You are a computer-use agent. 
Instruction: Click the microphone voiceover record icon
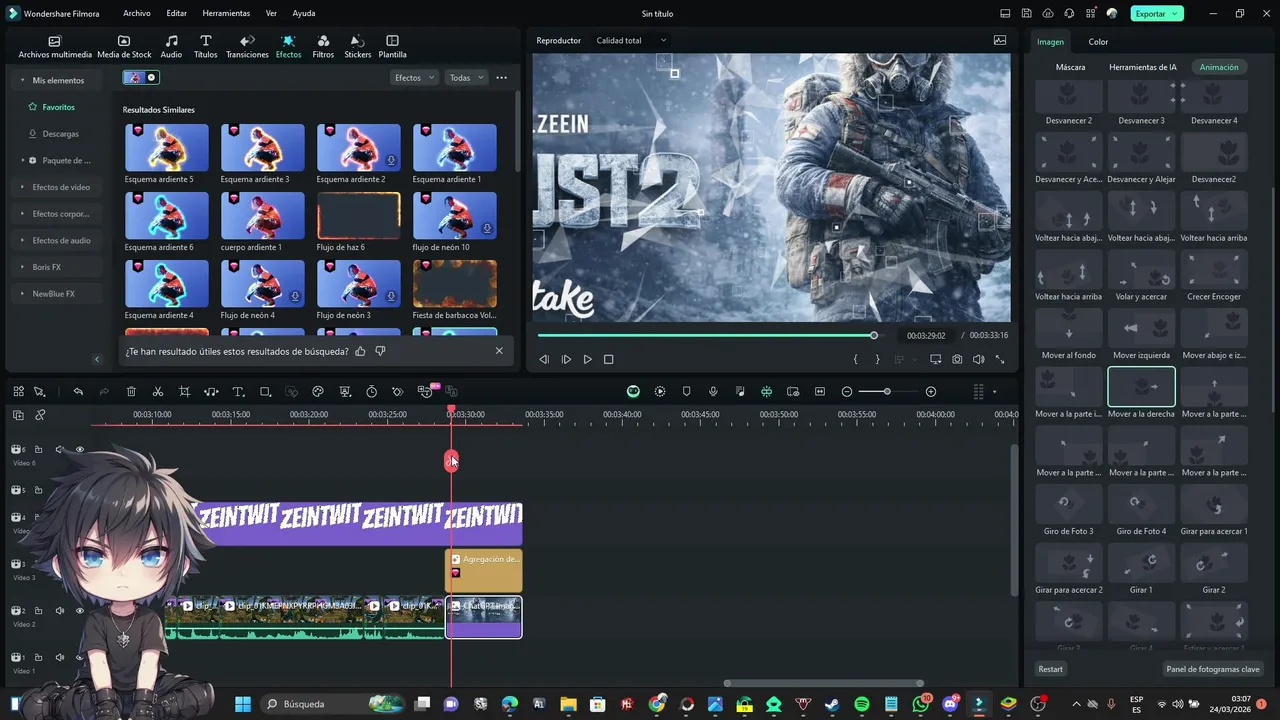coord(713,391)
